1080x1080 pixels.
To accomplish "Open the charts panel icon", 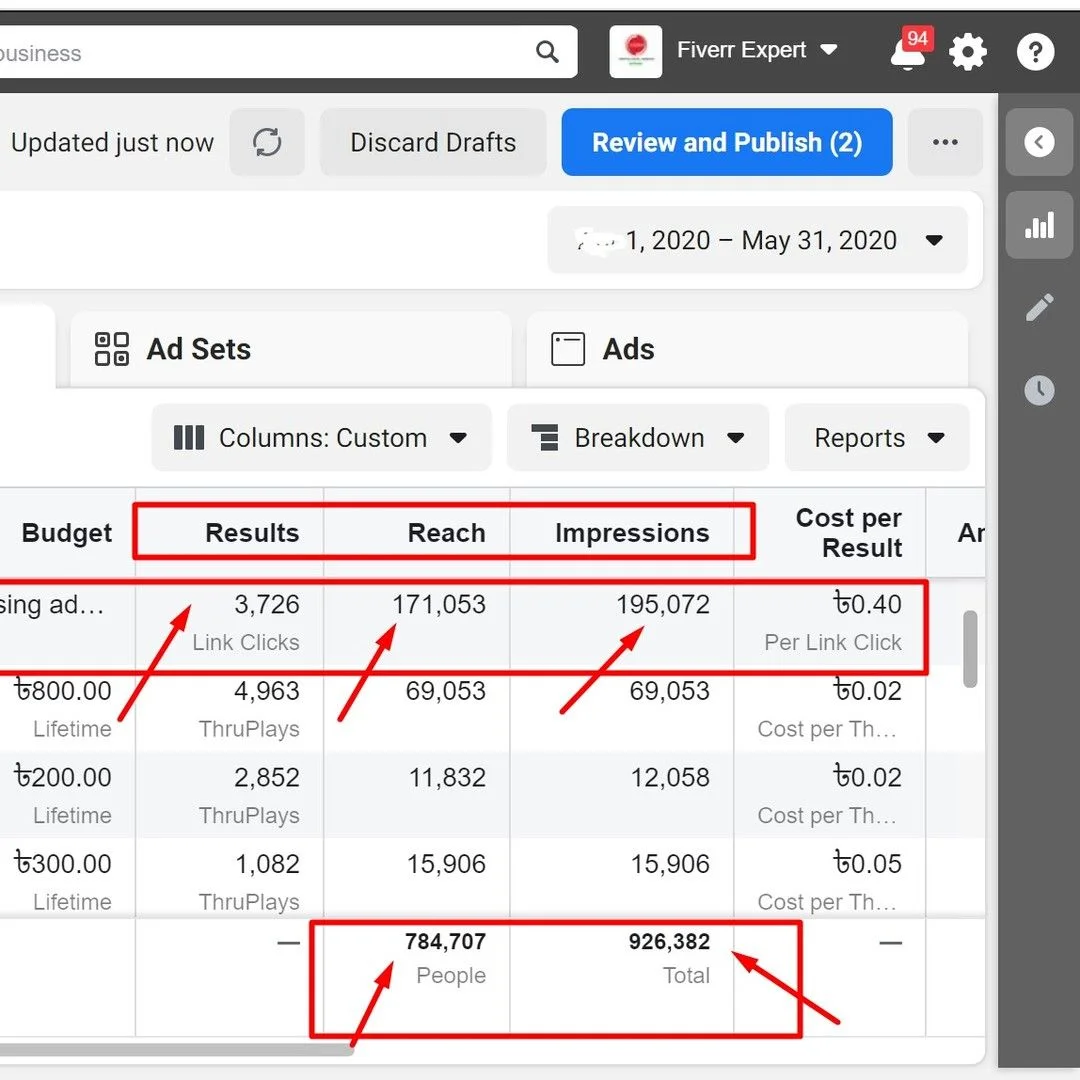I will coord(1039,226).
